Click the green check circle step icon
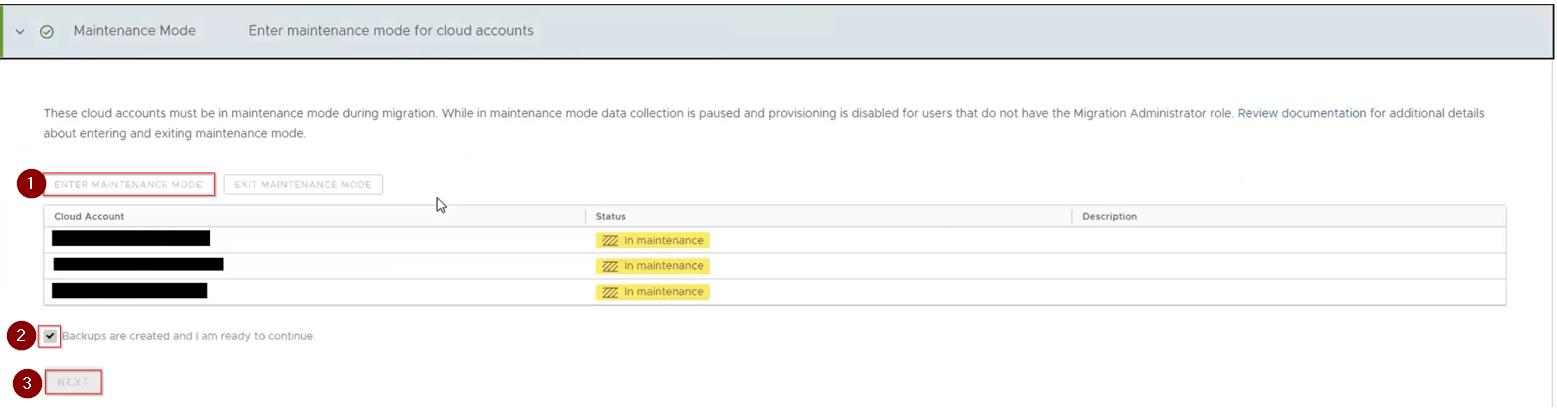 pos(46,31)
